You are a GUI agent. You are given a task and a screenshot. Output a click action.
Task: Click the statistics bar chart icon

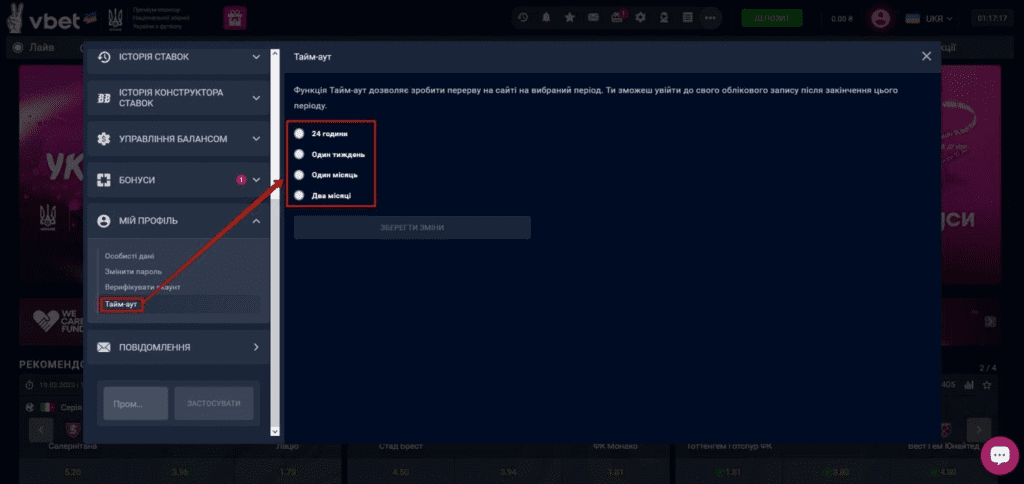coord(969,385)
